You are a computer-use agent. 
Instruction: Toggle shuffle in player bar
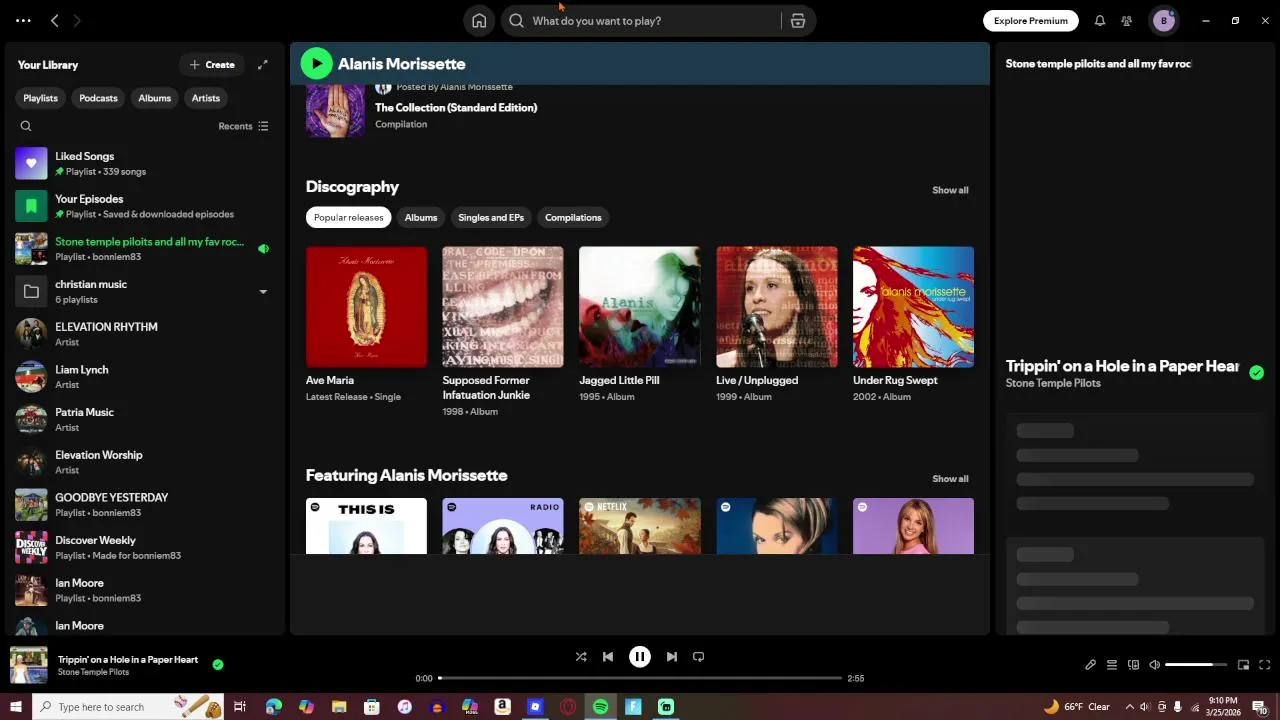(x=581, y=657)
